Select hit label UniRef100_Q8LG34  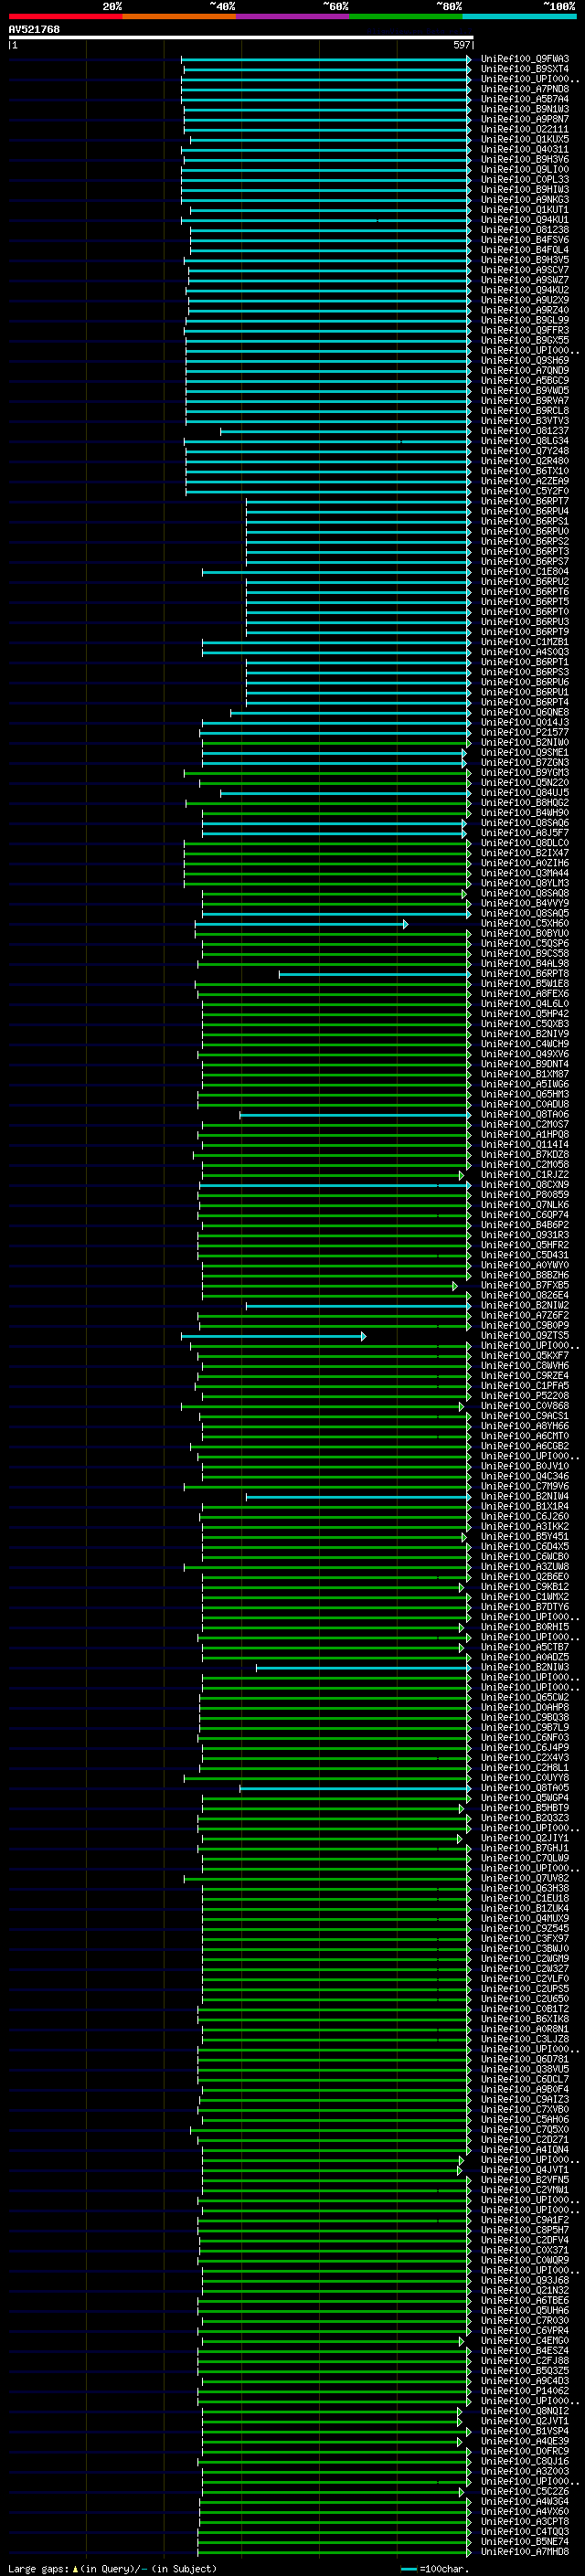[525, 441]
